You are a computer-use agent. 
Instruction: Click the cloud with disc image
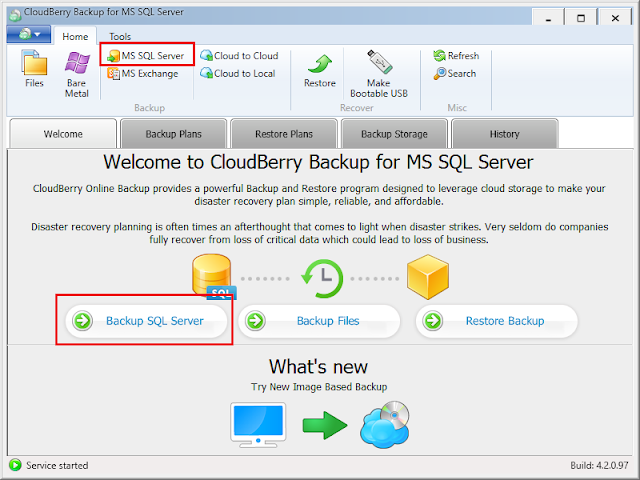pyautogui.click(x=384, y=424)
